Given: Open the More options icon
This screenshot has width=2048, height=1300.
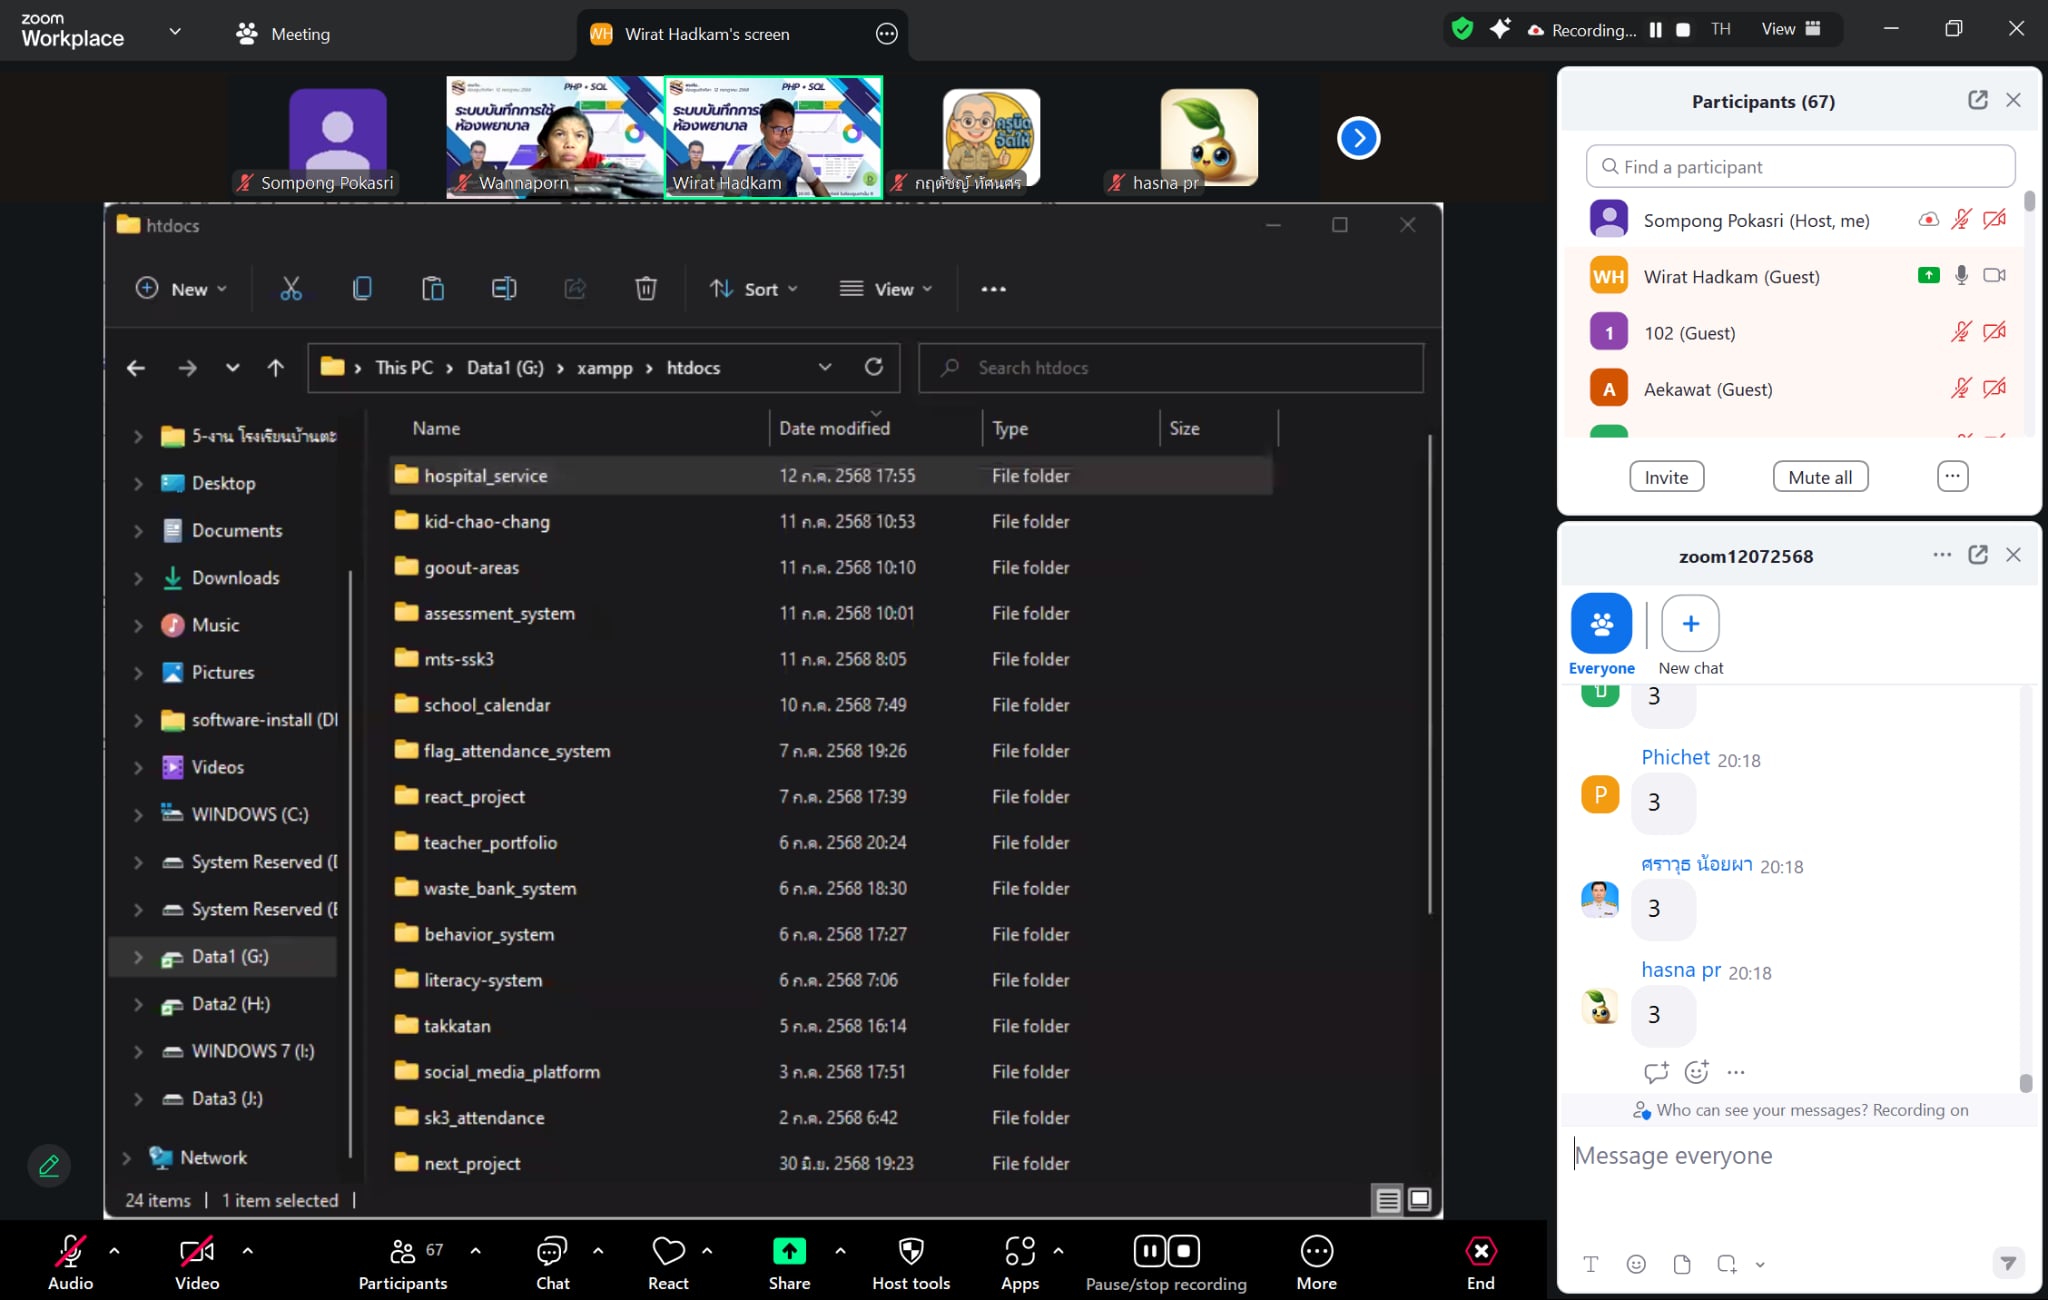Looking at the screenshot, I should [1316, 1251].
